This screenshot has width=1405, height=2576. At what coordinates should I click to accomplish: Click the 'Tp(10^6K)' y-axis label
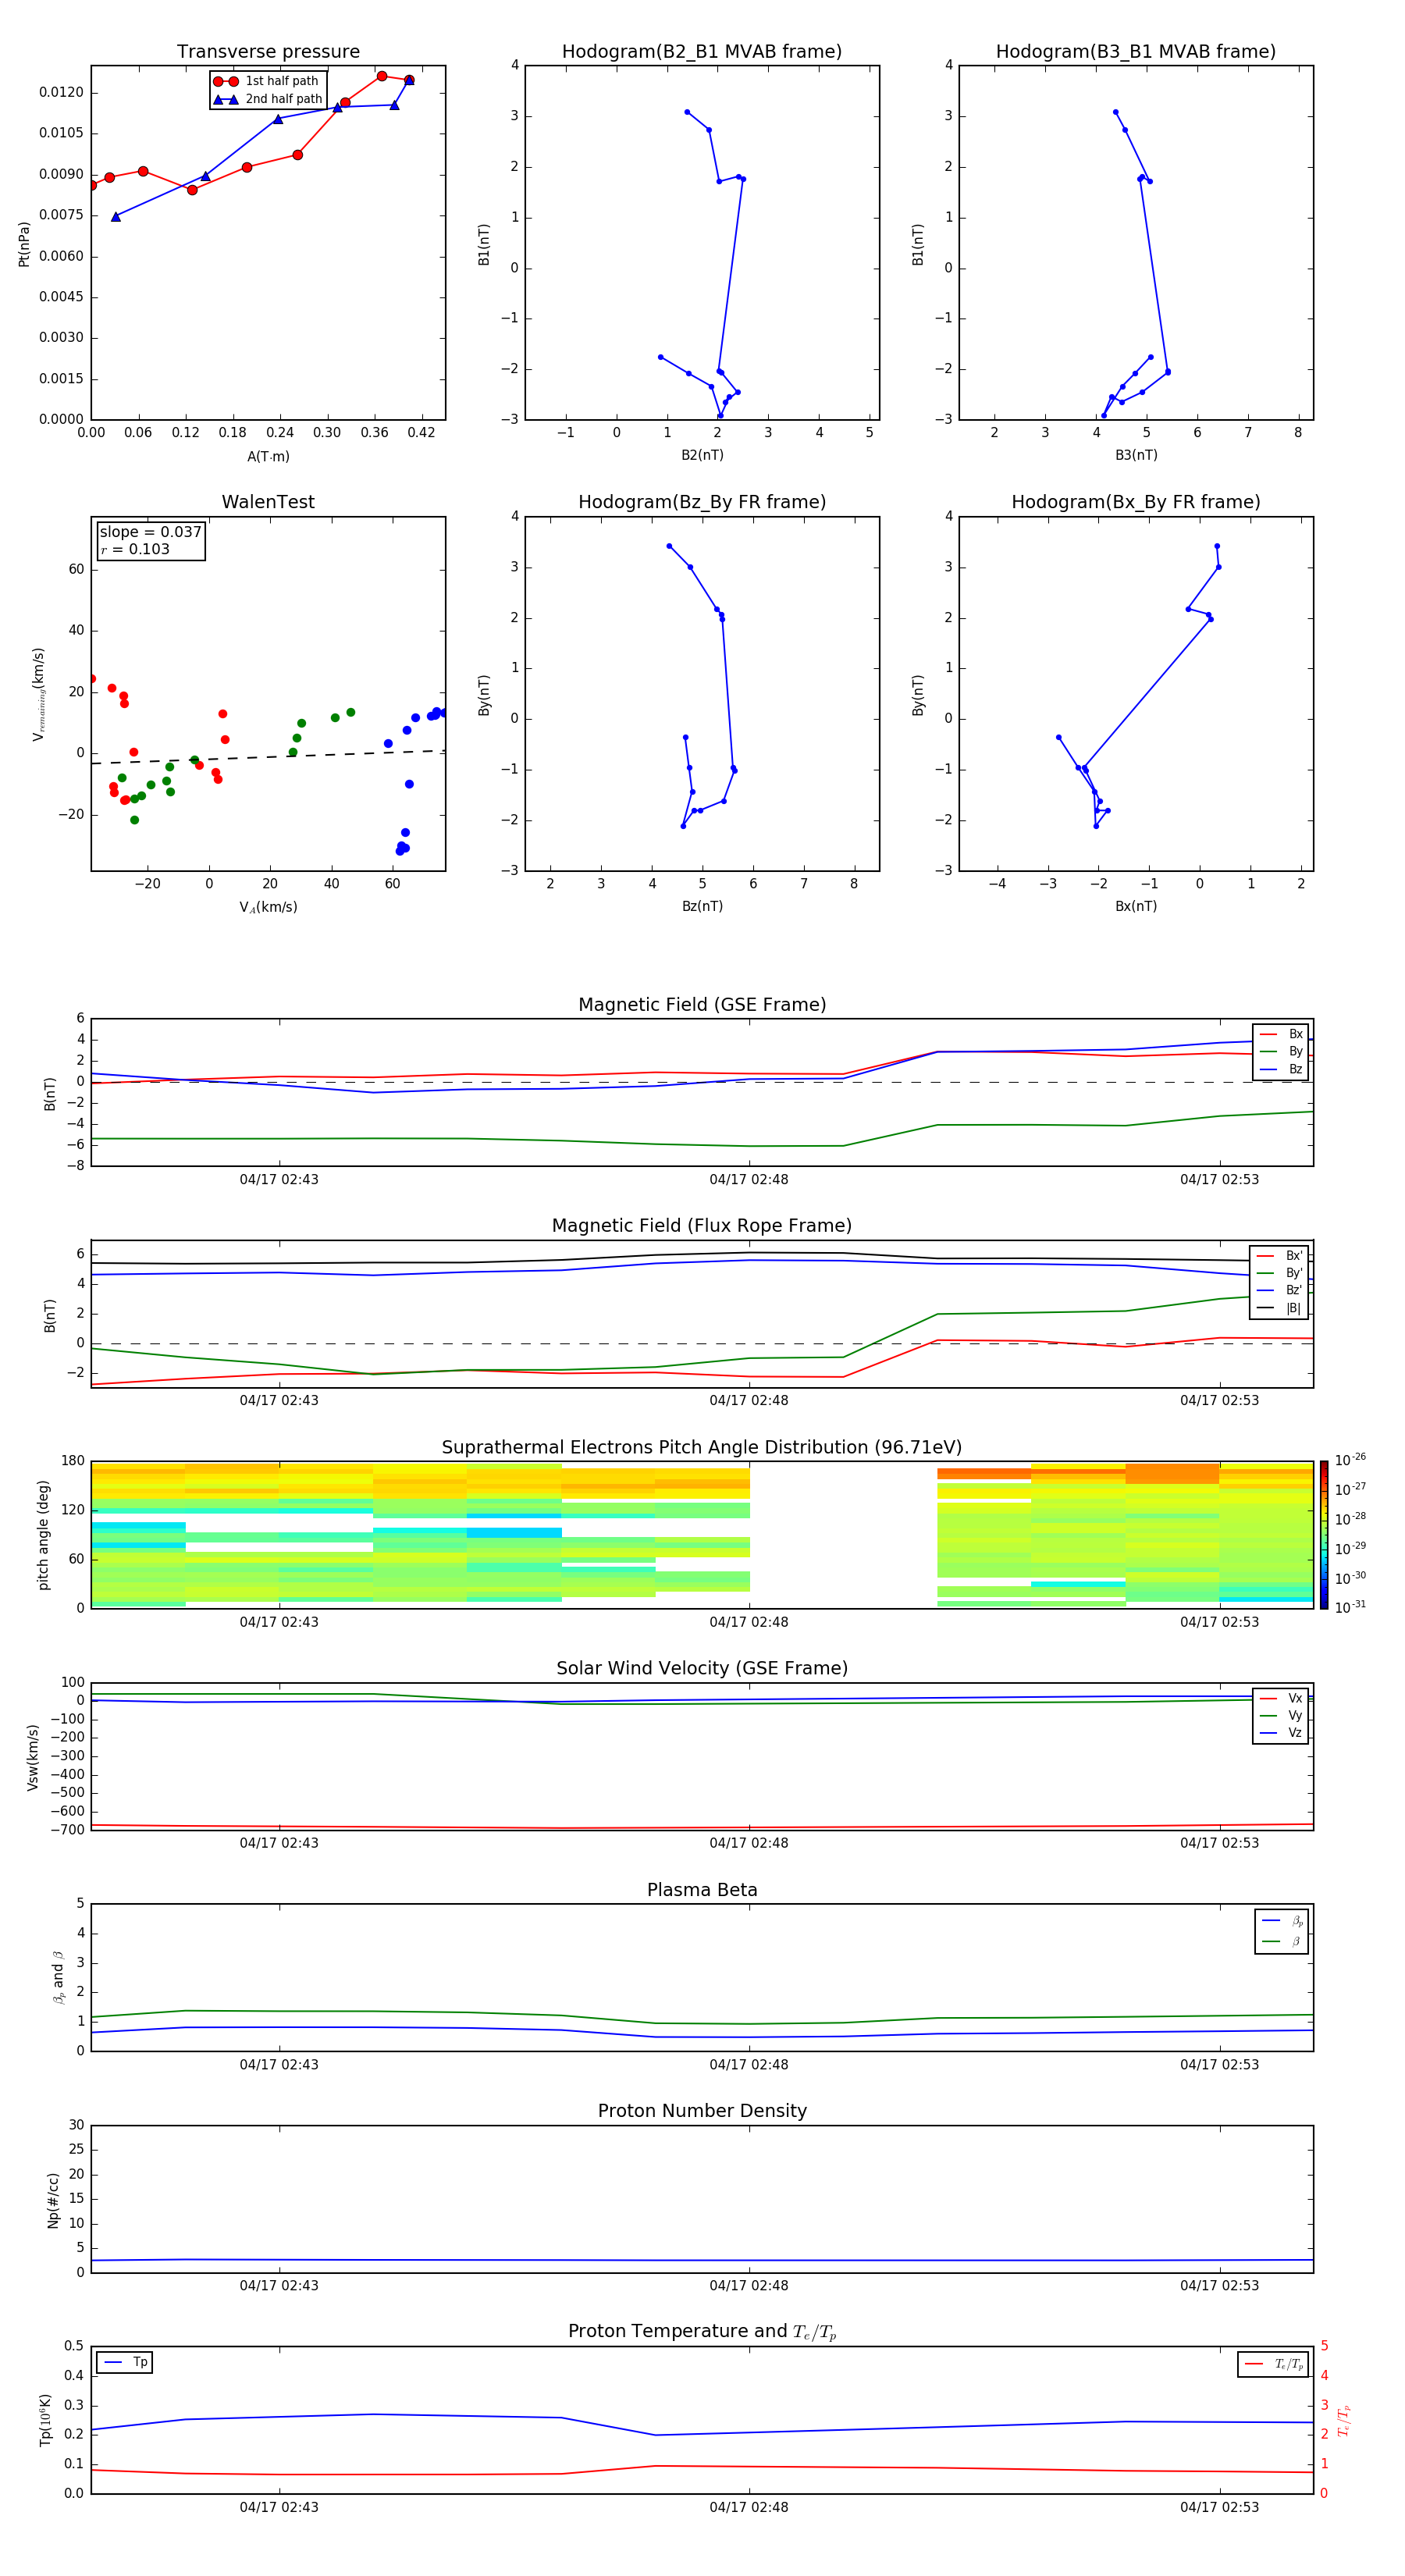tap(45, 2421)
